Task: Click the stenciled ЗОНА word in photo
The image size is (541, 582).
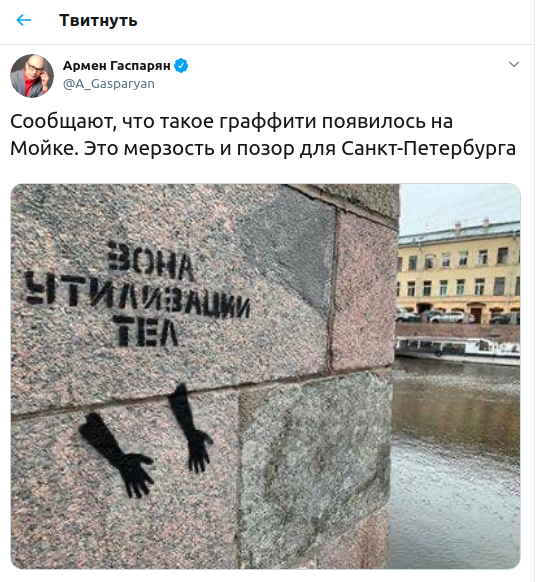Action: (150, 261)
